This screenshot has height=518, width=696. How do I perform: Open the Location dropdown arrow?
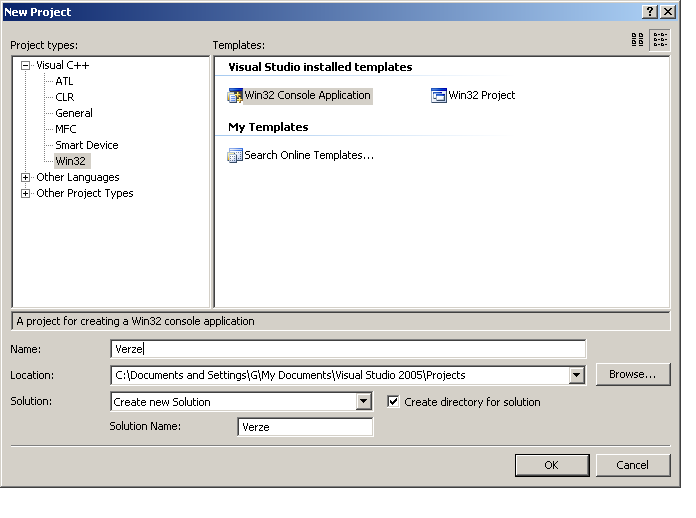tap(576, 375)
